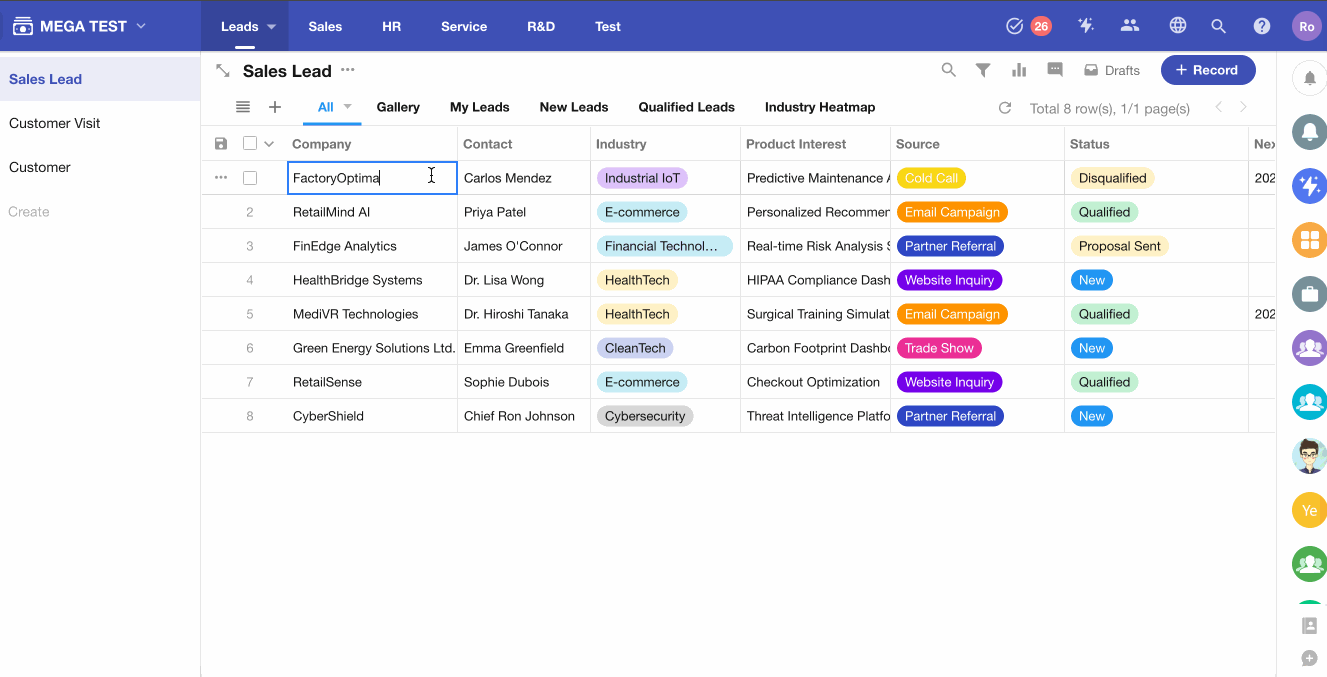Image resolution: width=1327 pixels, height=677 pixels.
Task: Open the help question mark icon
Action: point(1262,27)
